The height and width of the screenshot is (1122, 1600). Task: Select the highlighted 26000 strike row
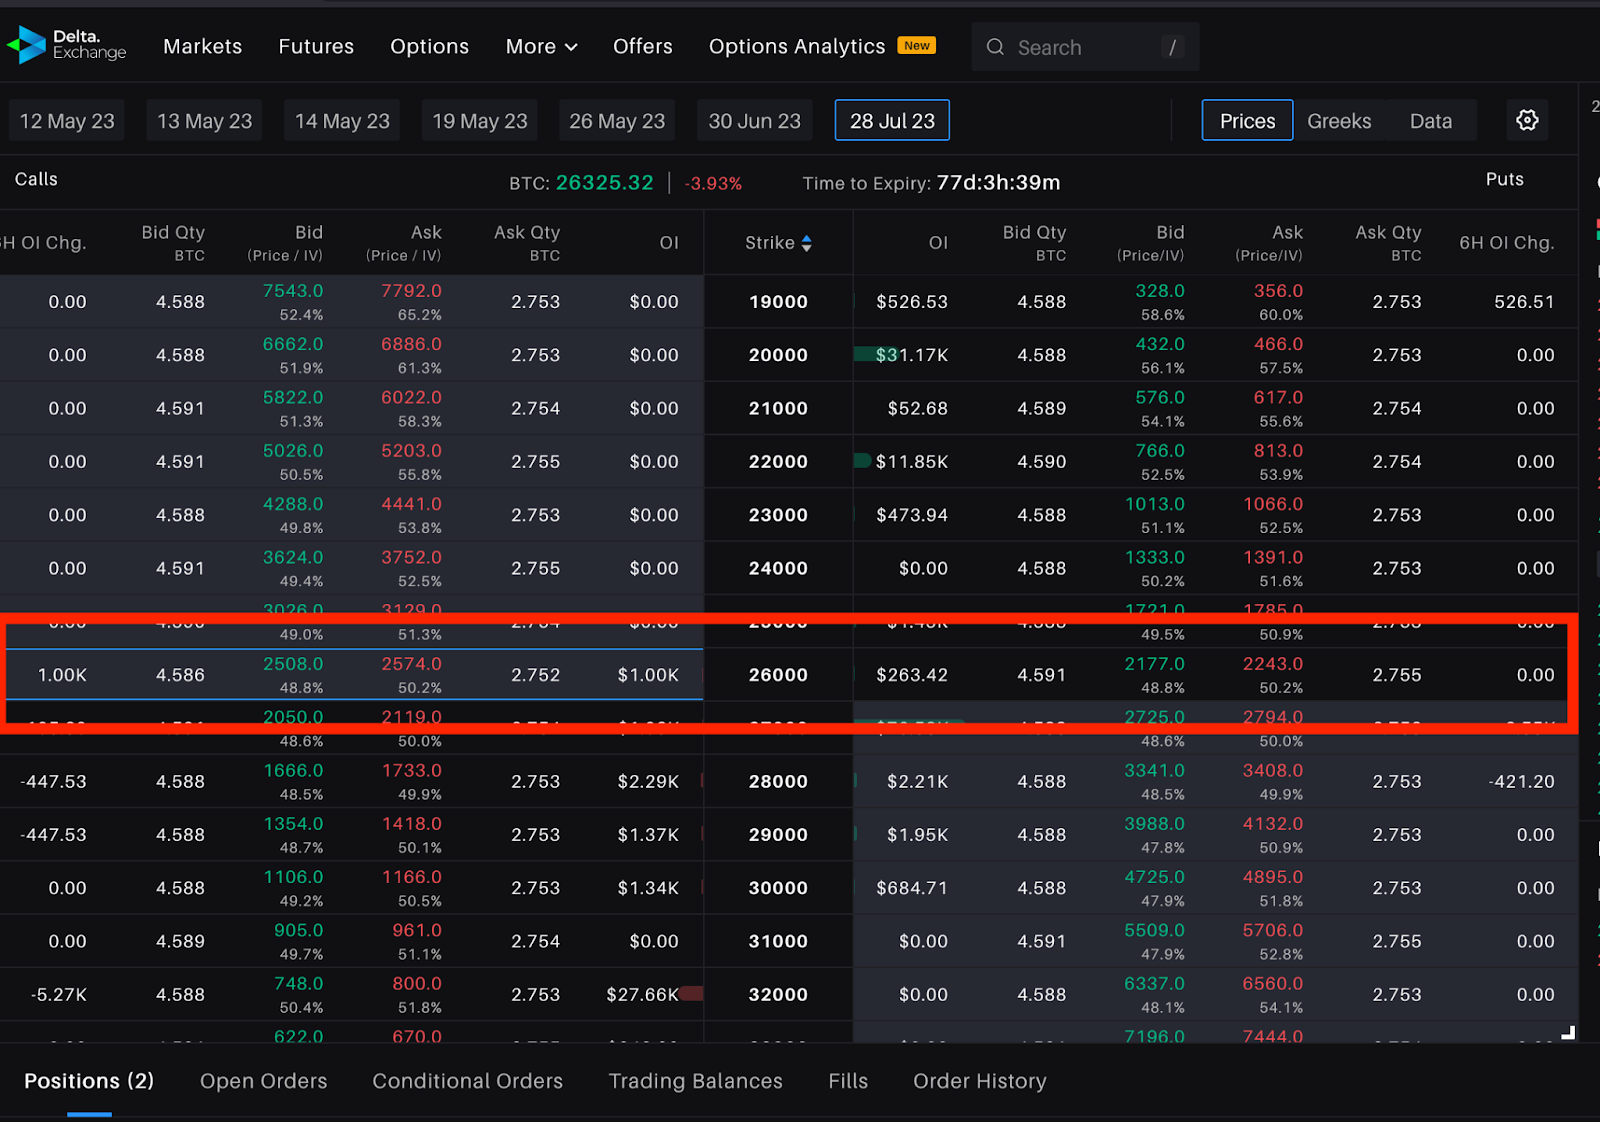[778, 674]
